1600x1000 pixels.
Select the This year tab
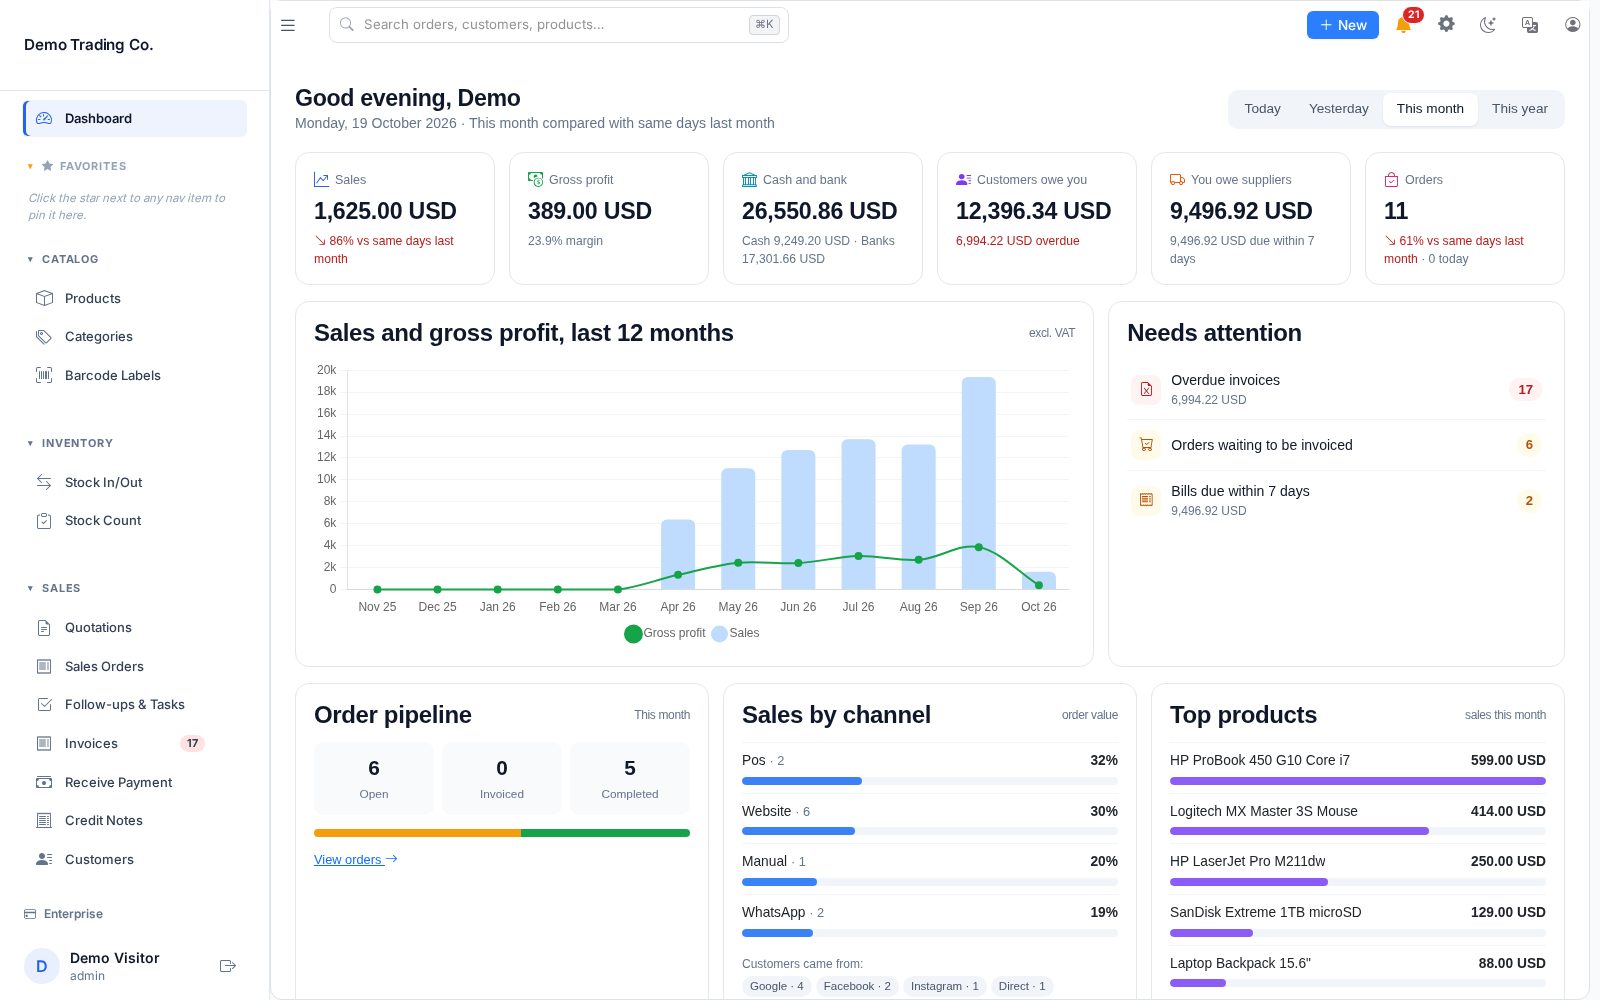1520,109
